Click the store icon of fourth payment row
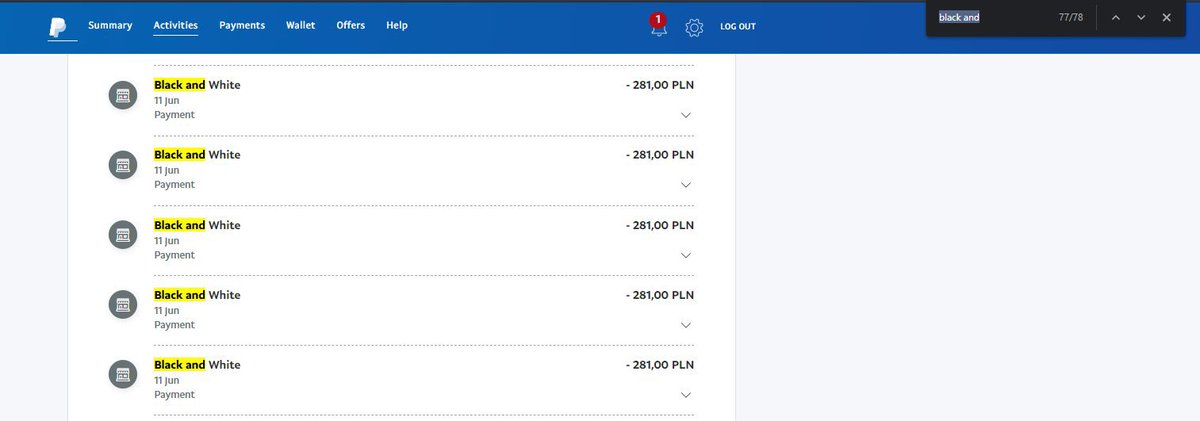The width and height of the screenshot is (1200, 421). 123,305
